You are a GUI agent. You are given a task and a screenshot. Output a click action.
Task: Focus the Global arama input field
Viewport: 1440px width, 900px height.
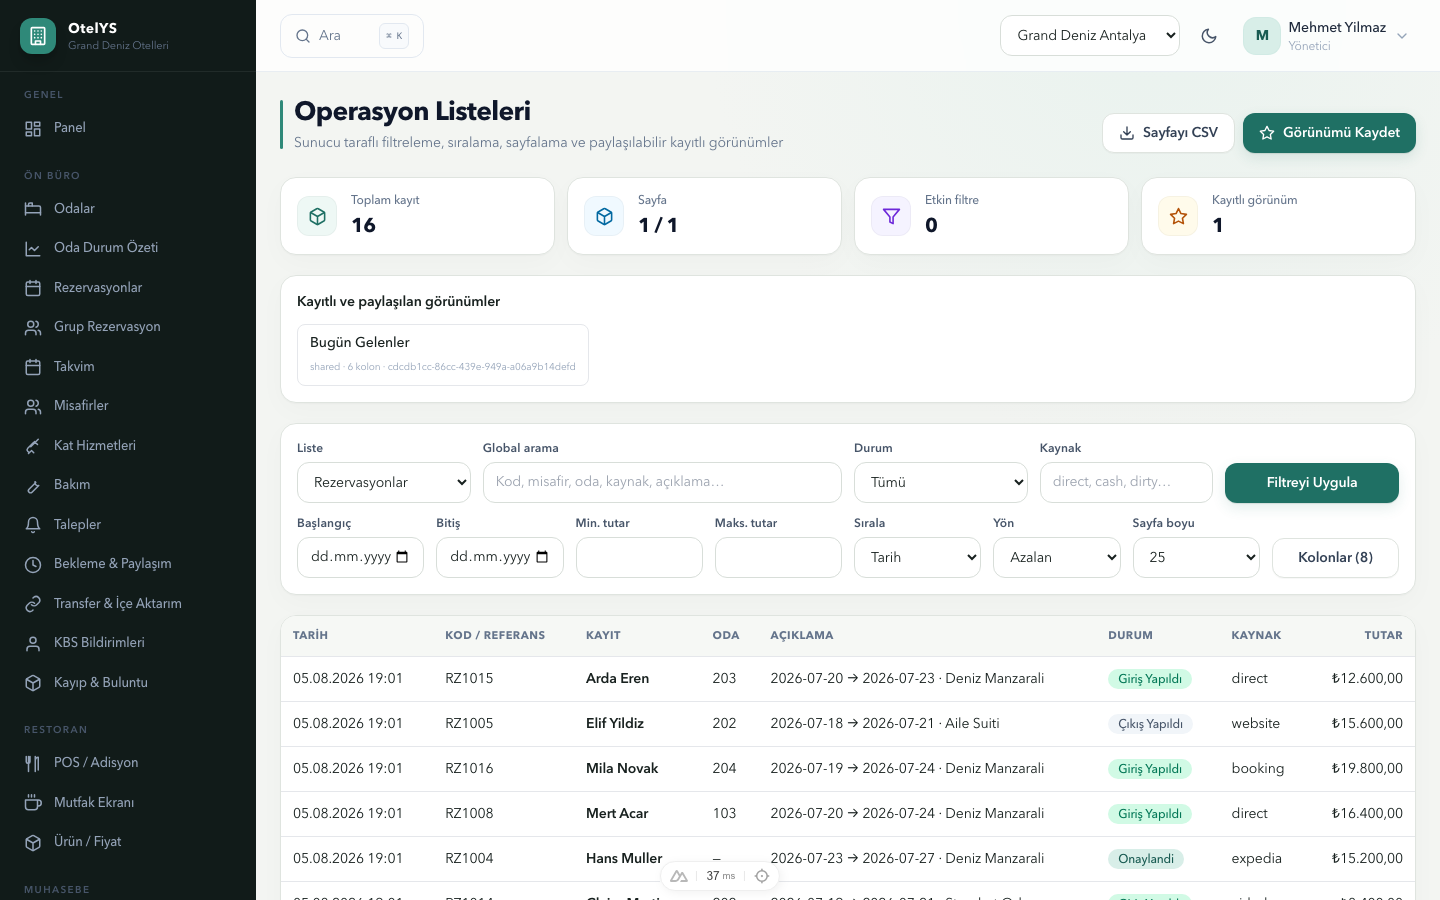point(662,482)
